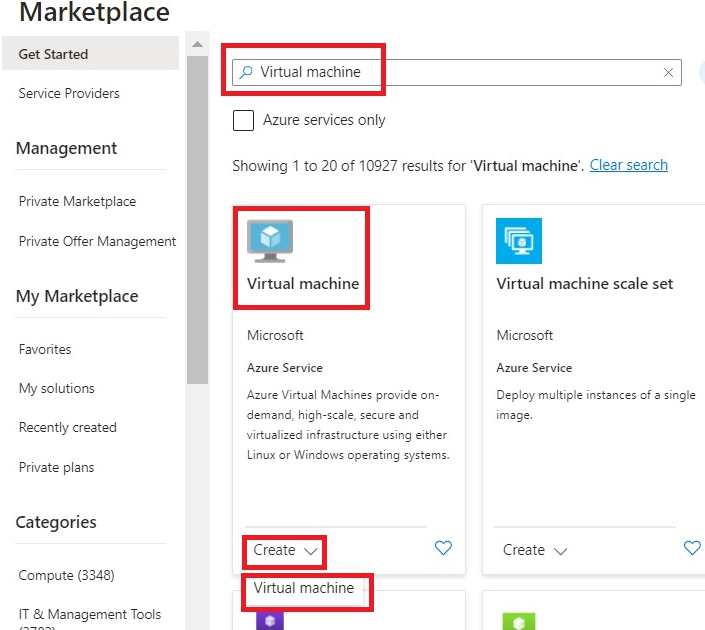705x630 pixels.
Task: Open Get Started section
Action: tap(90, 54)
